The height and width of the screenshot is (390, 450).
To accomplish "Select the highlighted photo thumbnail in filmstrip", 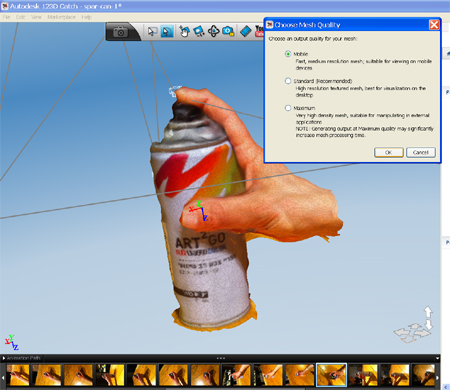I will point(331,375).
